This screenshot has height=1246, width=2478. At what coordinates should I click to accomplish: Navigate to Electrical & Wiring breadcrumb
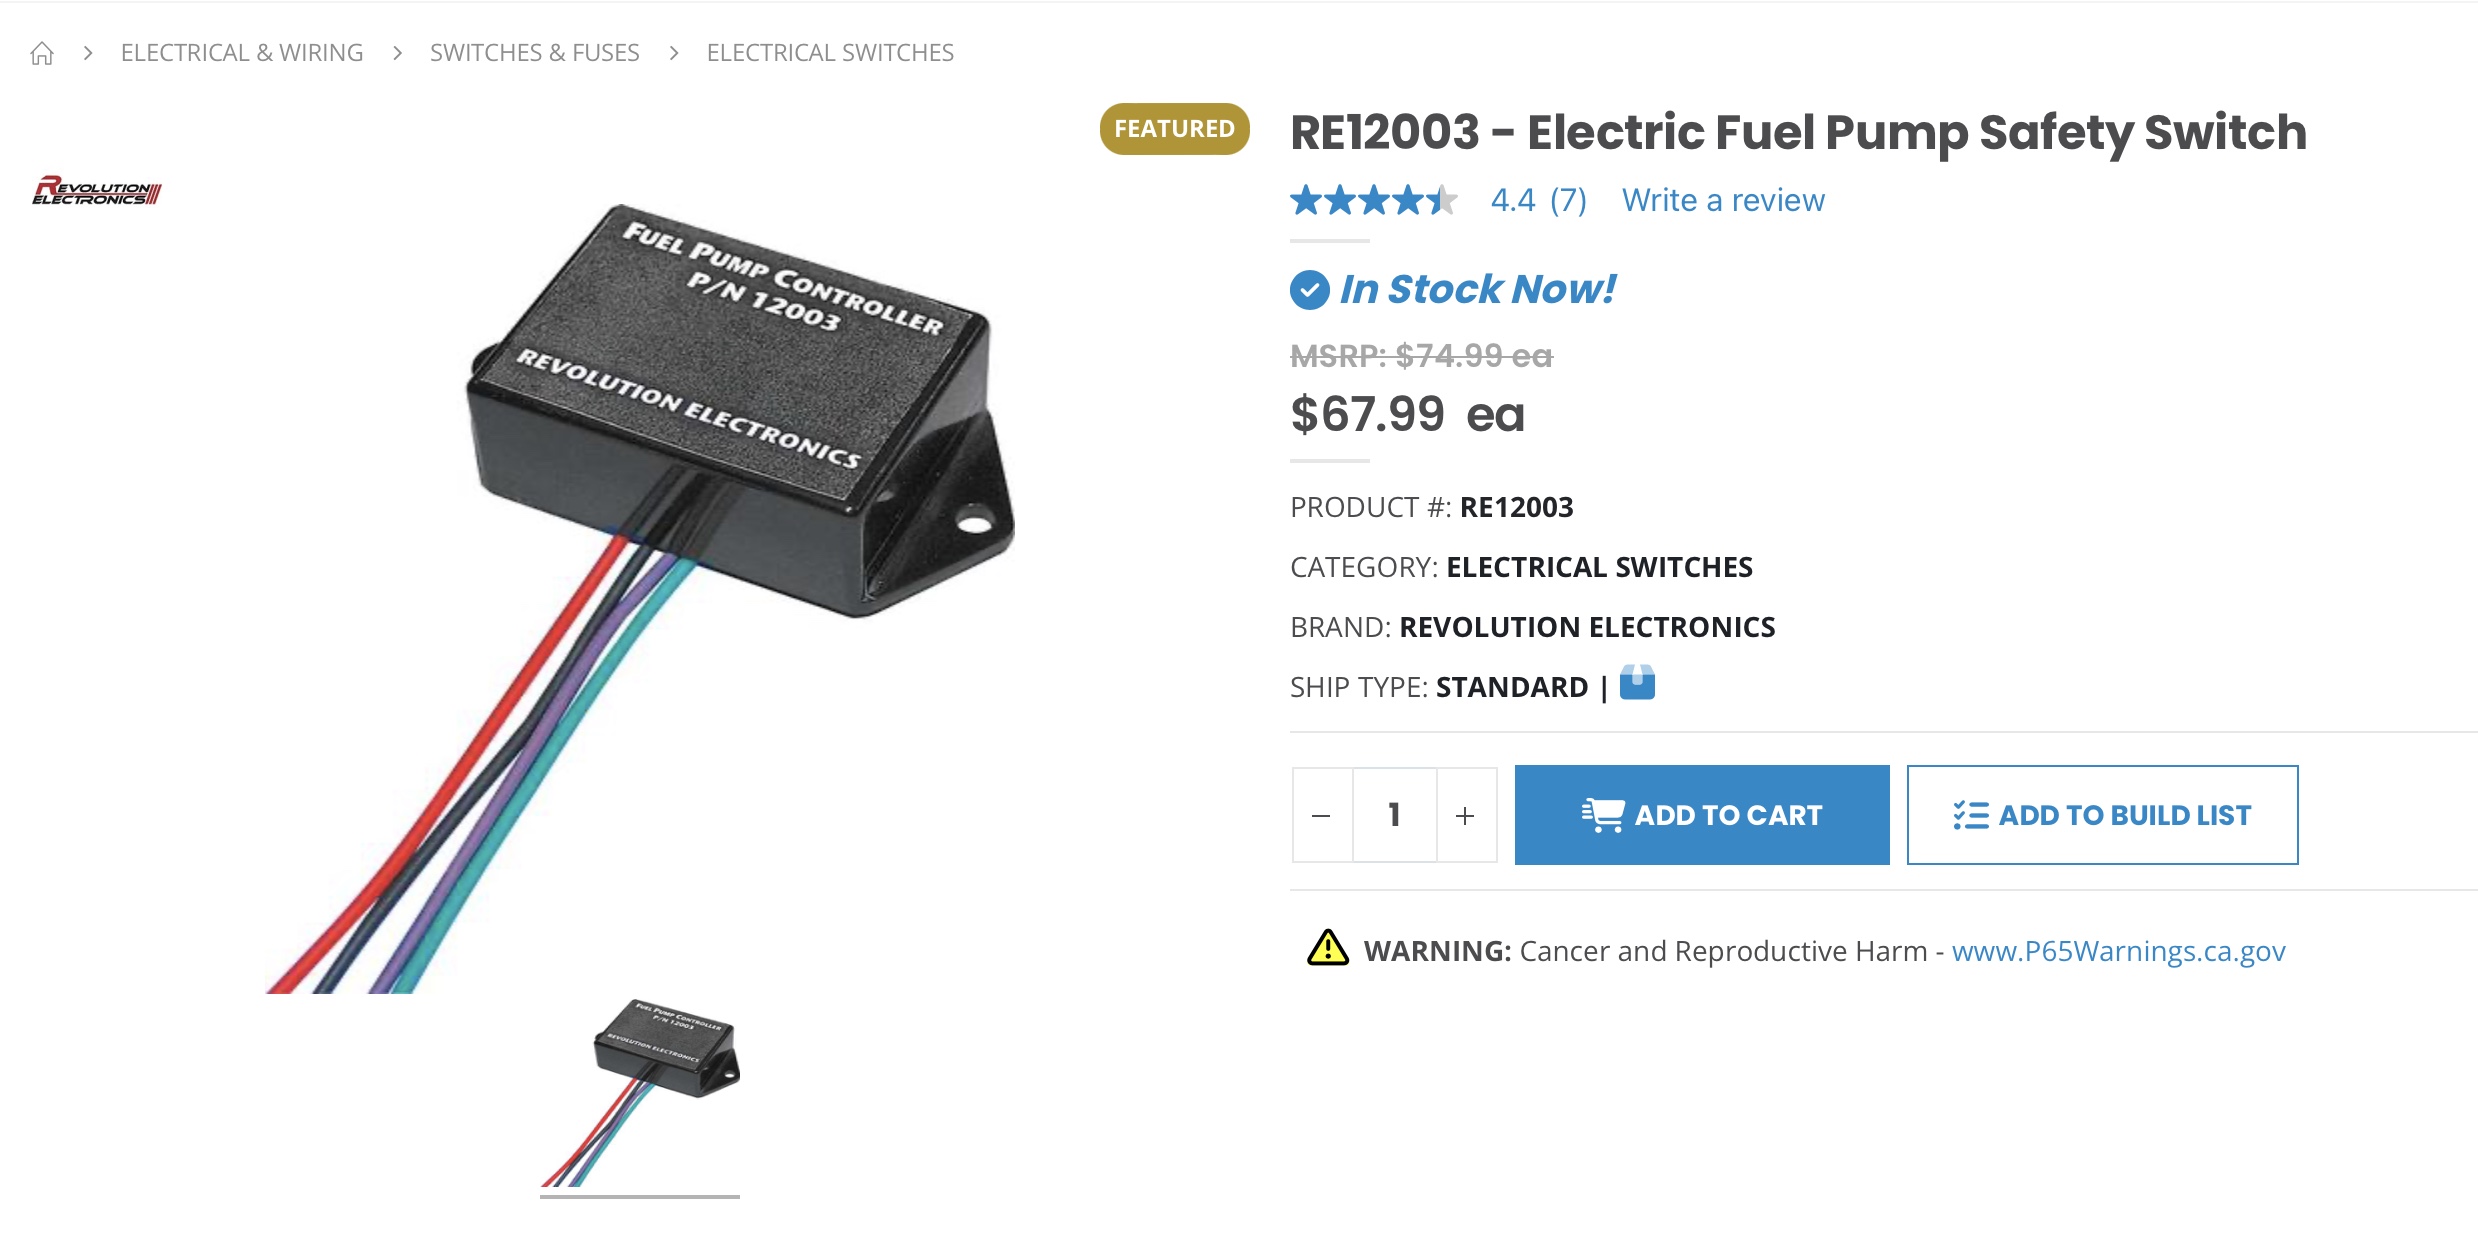click(x=242, y=53)
